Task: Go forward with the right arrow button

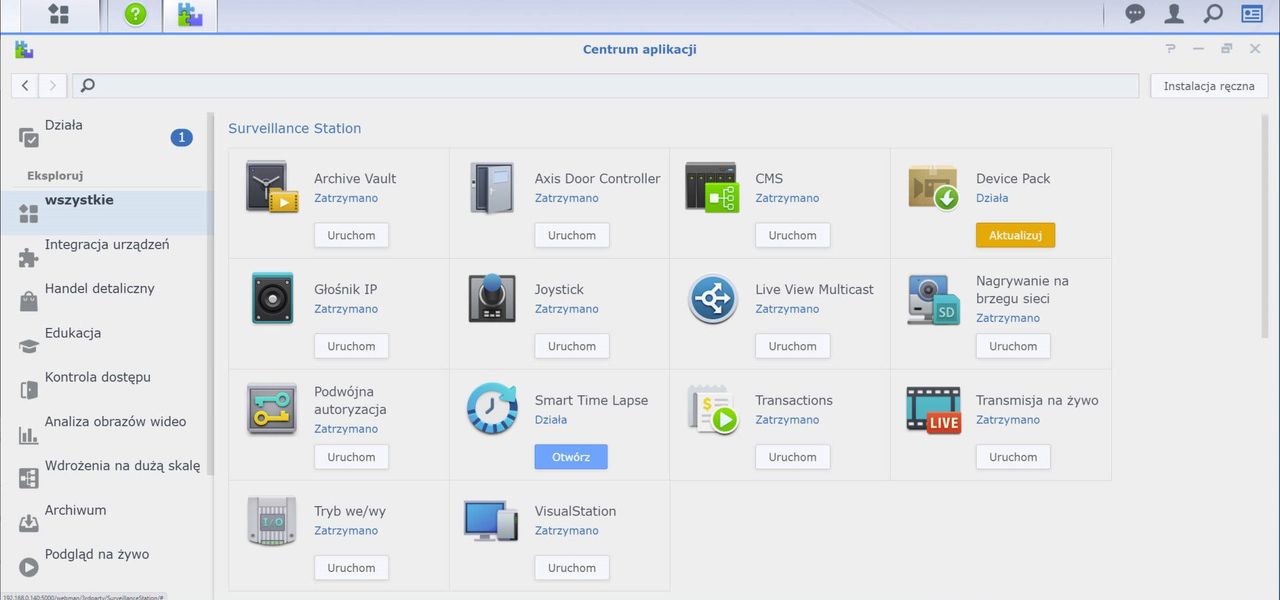Action: coord(53,86)
